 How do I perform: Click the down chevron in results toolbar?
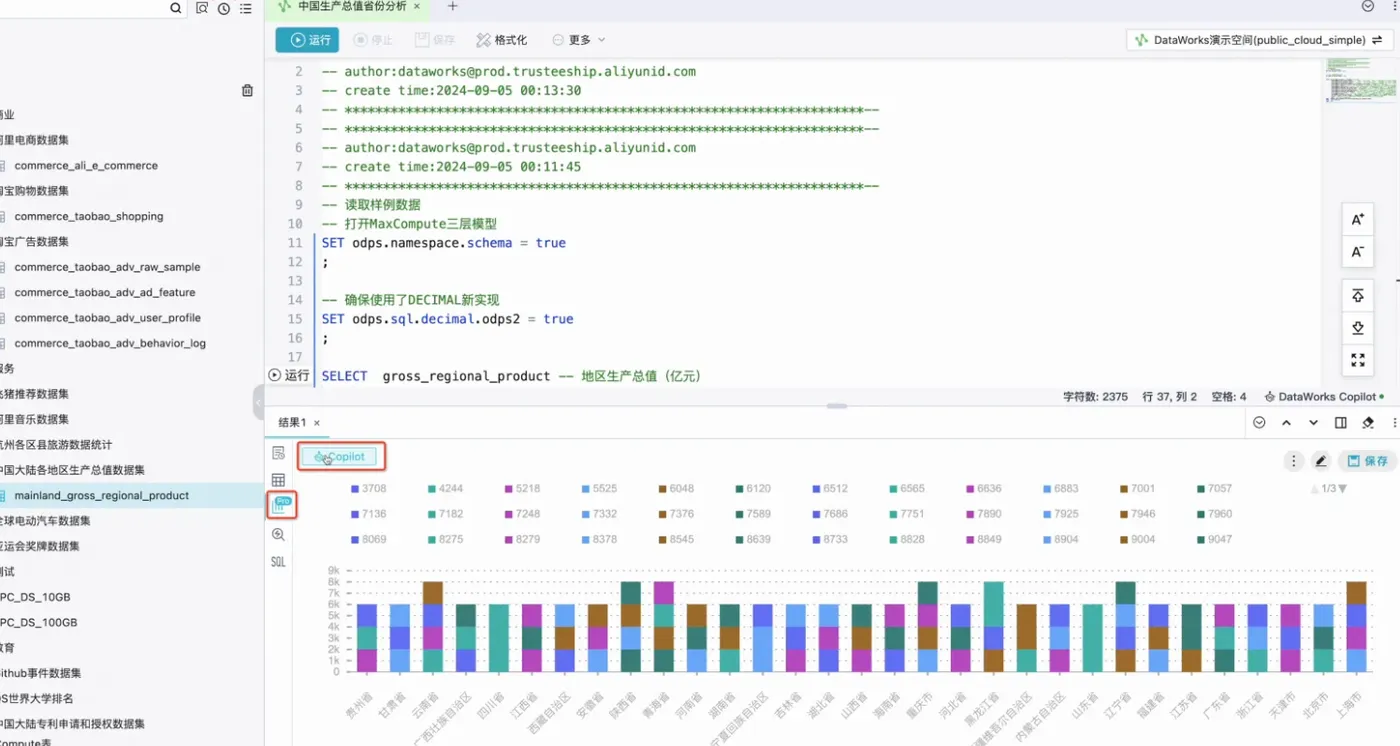click(x=1314, y=423)
